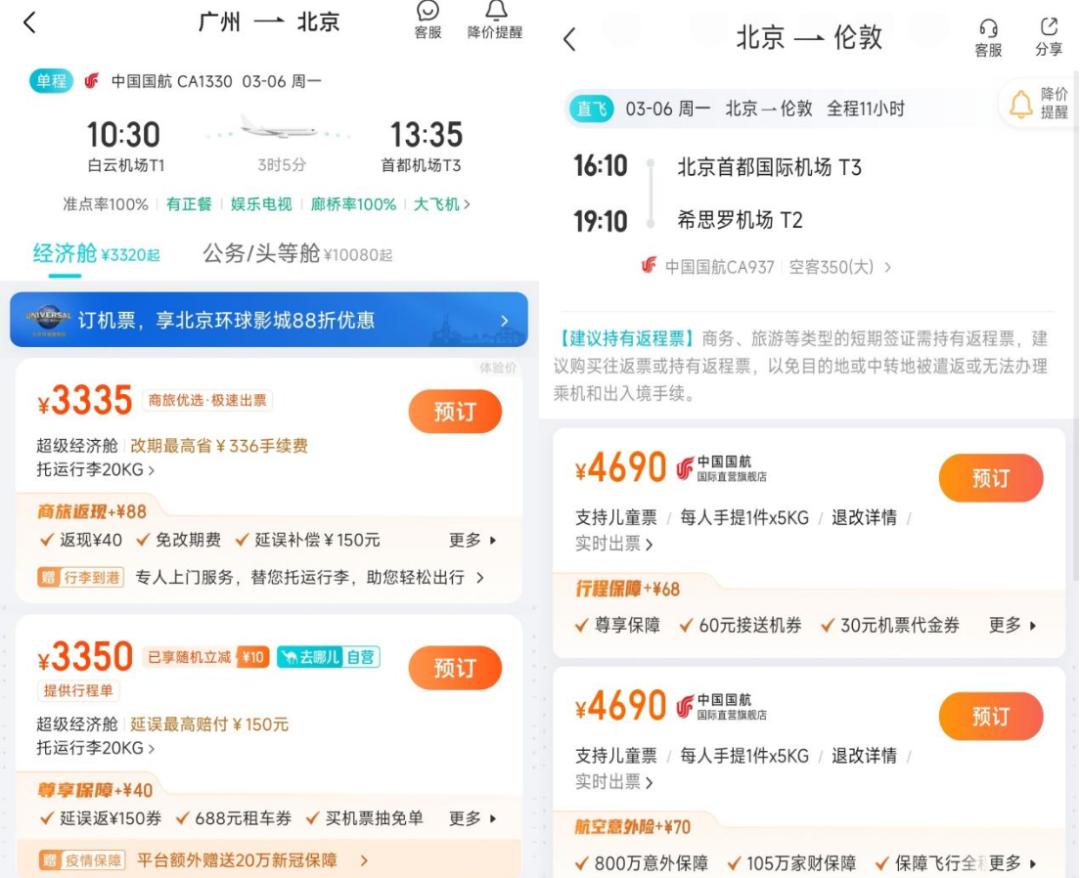This screenshot has width=1080, height=878.
Task: Tap the floating 降价提醒 bell badge
Action: tap(1039, 103)
